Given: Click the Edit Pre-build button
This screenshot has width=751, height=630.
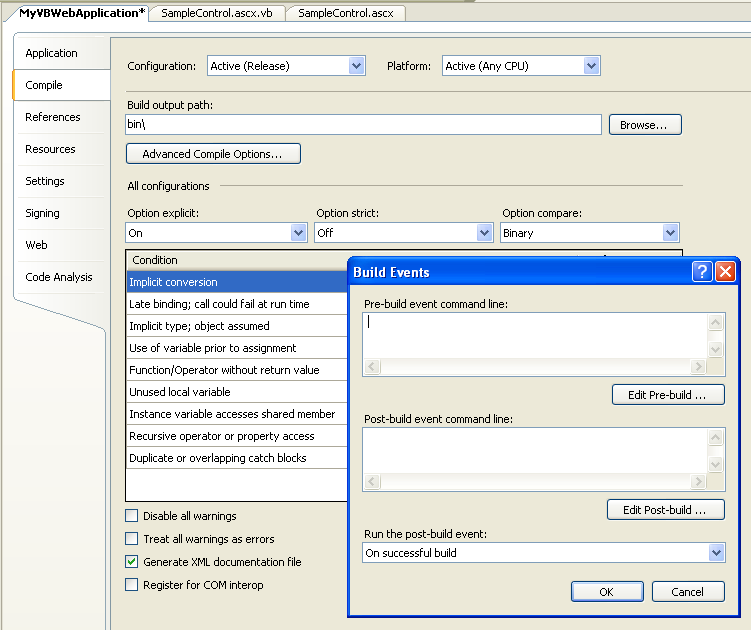Looking at the screenshot, I should click(668, 395).
